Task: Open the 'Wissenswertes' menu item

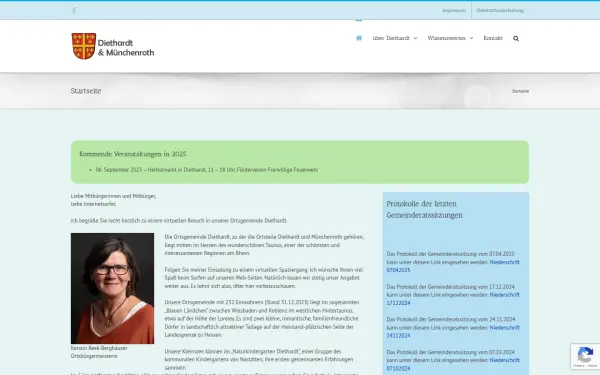Action: pyautogui.click(x=446, y=38)
